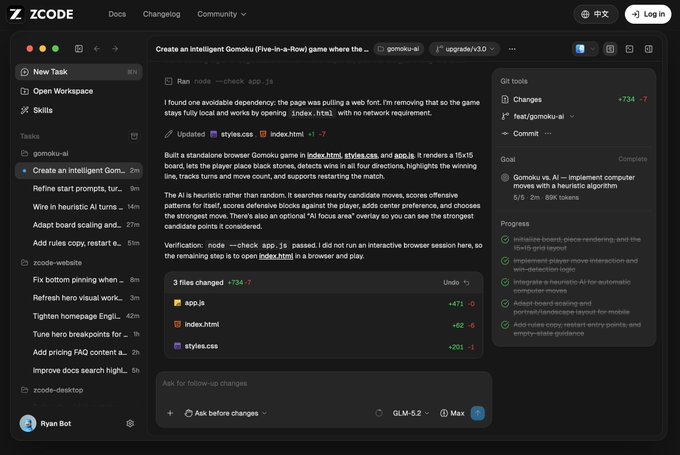This screenshot has height=455, width=680.
Task: Open task 'Refine start prompts, tur..'
Action: click(x=78, y=189)
